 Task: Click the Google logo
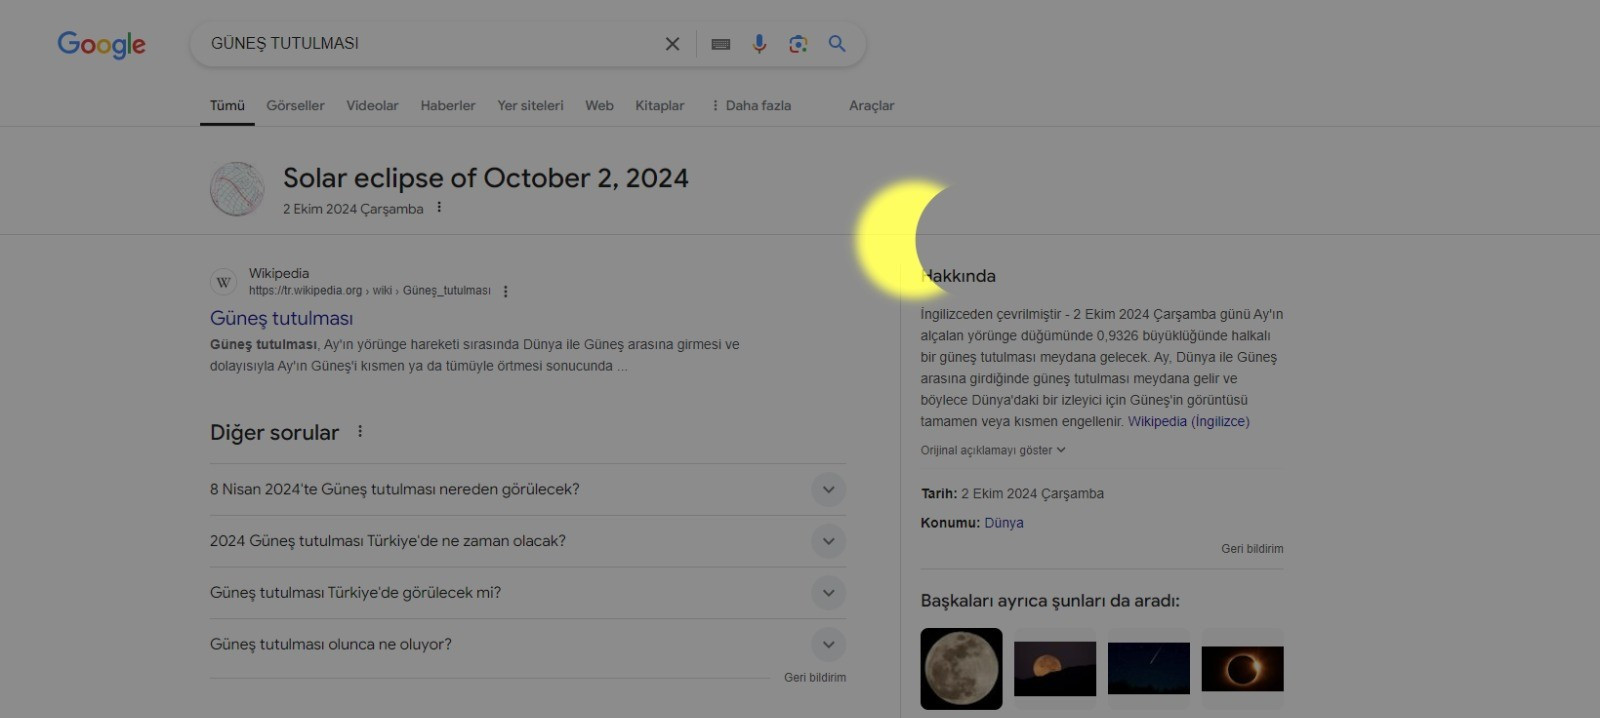coord(101,44)
